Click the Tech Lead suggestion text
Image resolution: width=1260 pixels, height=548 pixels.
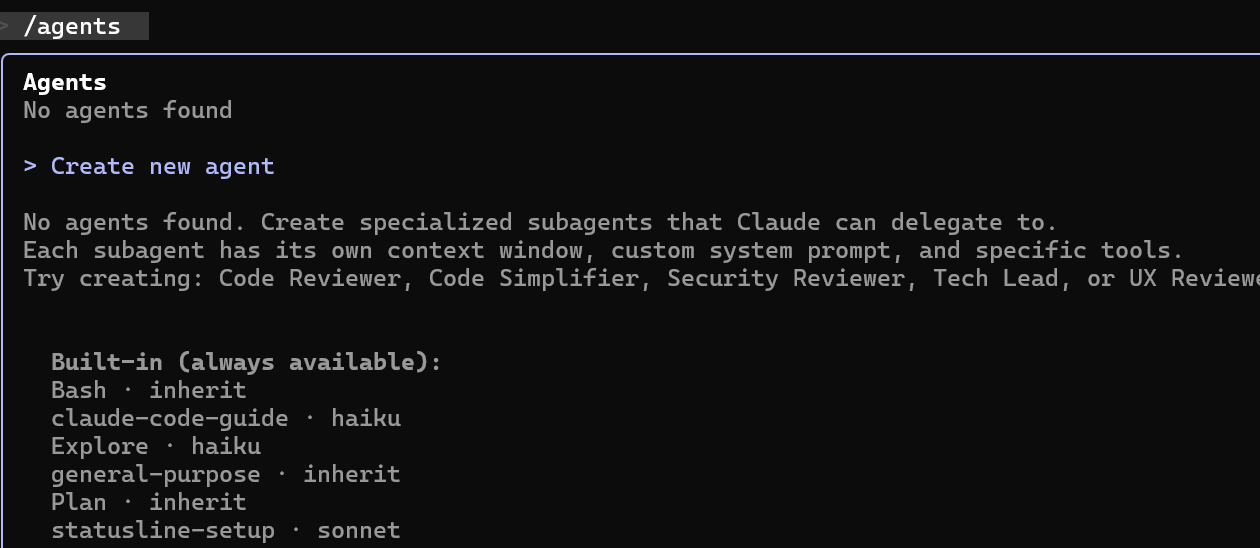tap(995, 278)
